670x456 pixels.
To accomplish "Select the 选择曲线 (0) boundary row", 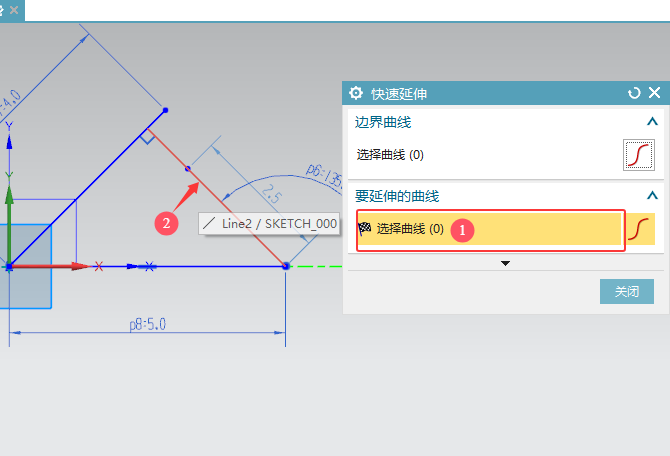I will pyautogui.click(x=390, y=155).
